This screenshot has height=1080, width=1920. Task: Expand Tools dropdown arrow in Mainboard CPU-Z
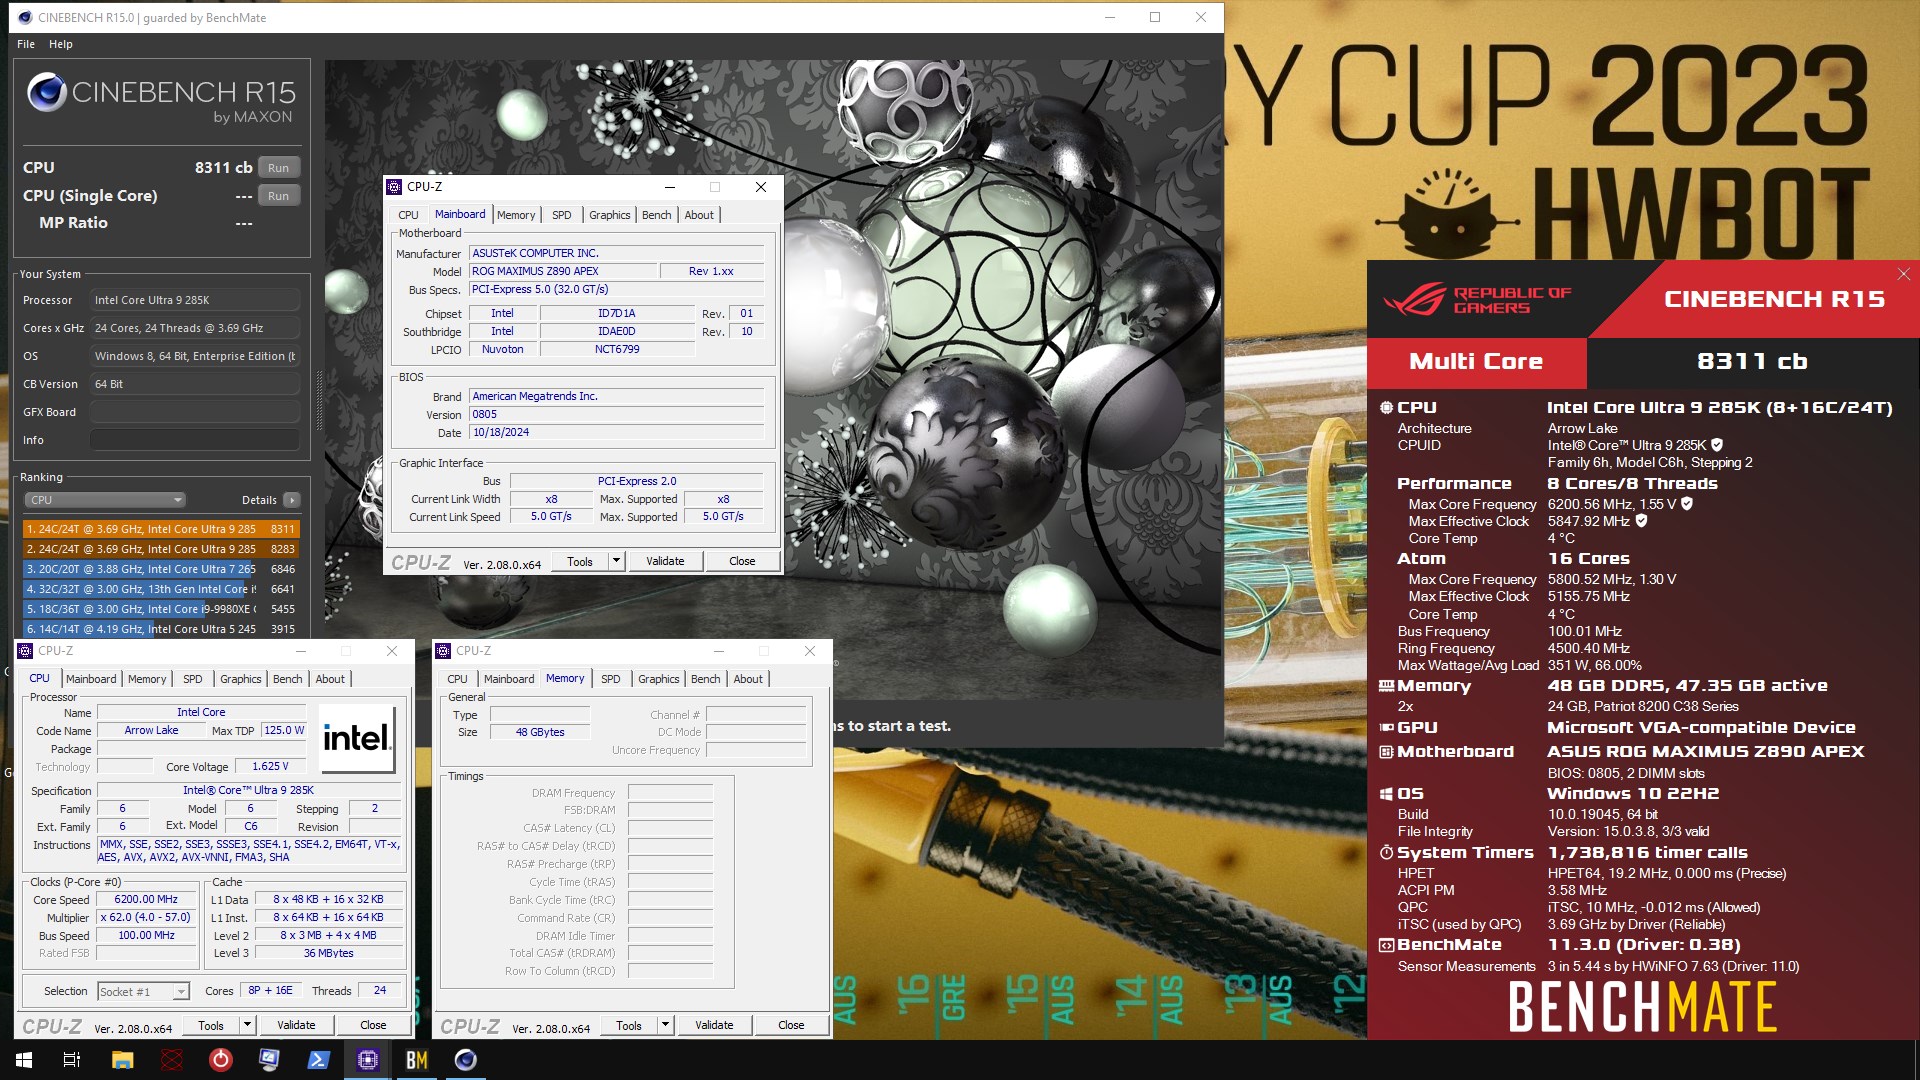coord(616,561)
